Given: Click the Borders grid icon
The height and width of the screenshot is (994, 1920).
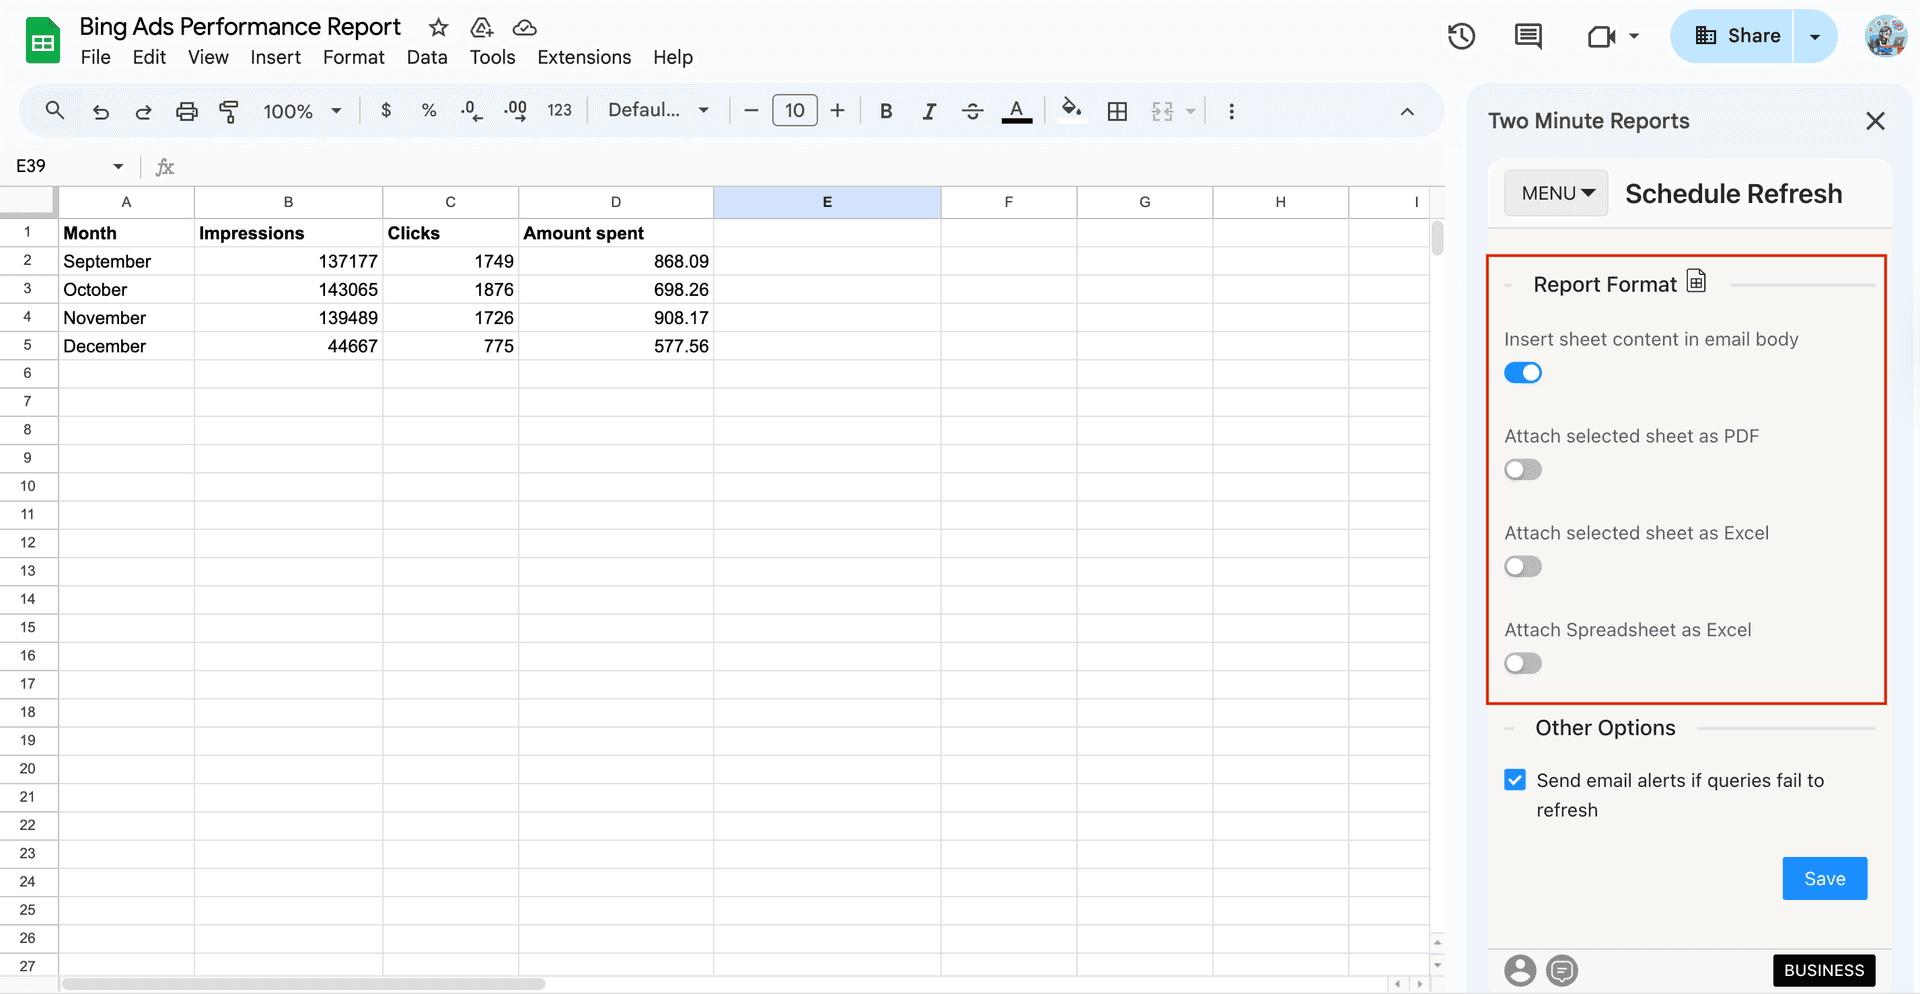Looking at the screenshot, I should pyautogui.click(x=1117, y=110).
